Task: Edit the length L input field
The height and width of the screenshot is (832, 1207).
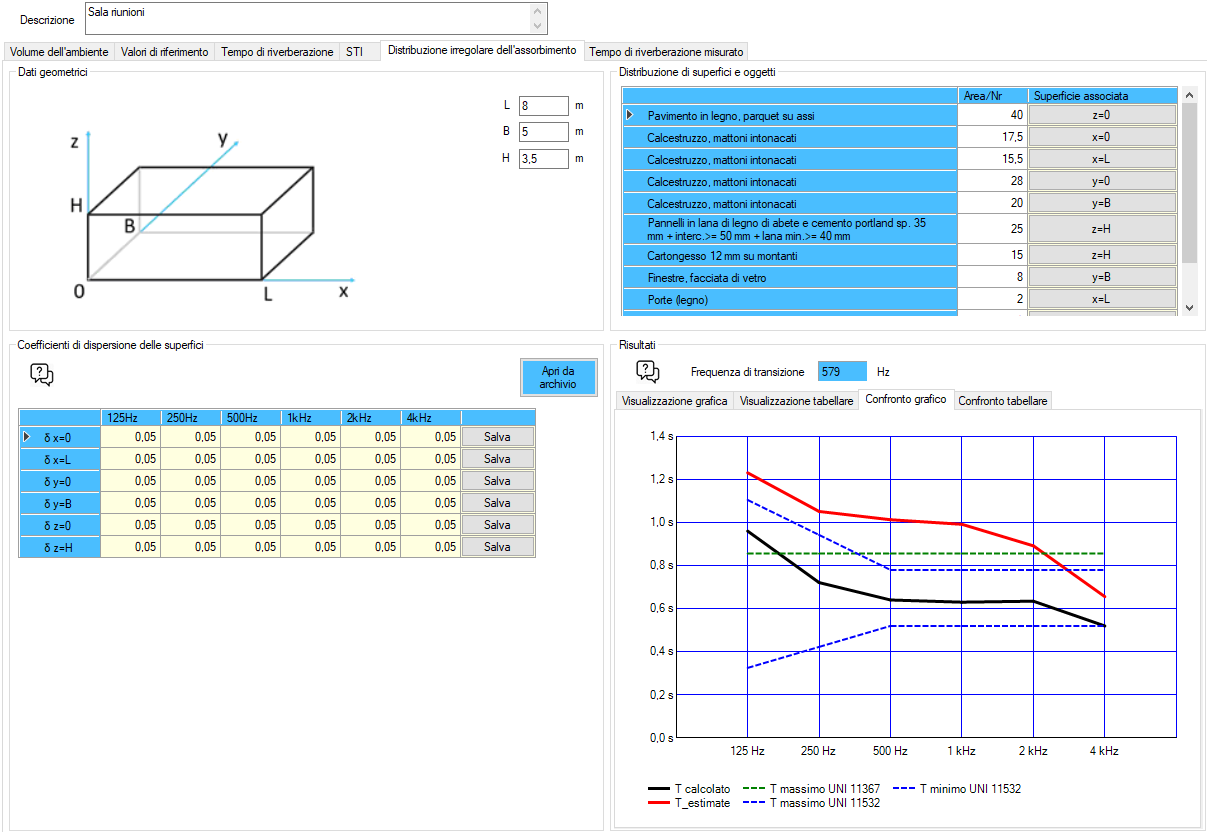Action: click(543, 106)
